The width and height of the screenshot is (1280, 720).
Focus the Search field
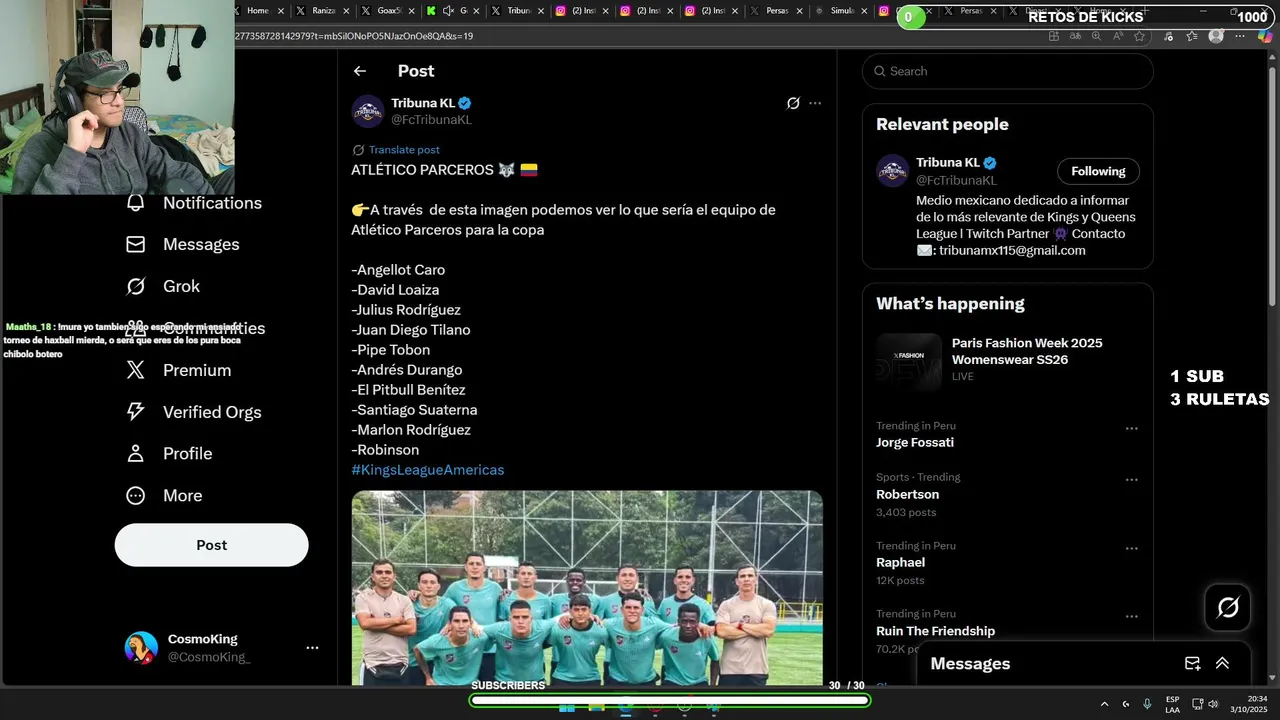point(1008,71)
